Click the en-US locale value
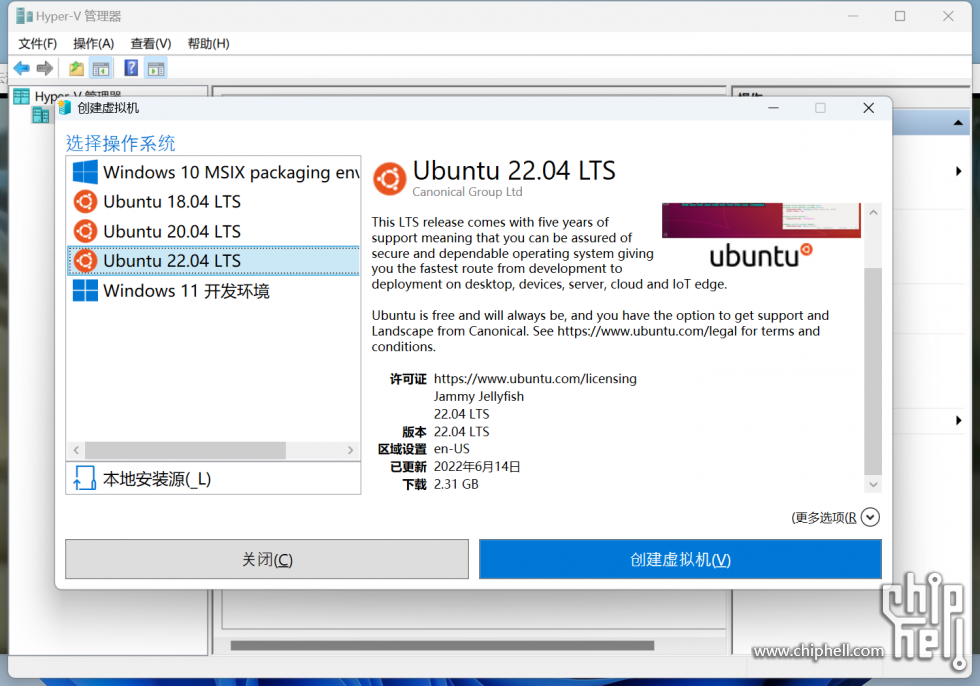Viewport: 980px width, 686px height. click(451, 449)
